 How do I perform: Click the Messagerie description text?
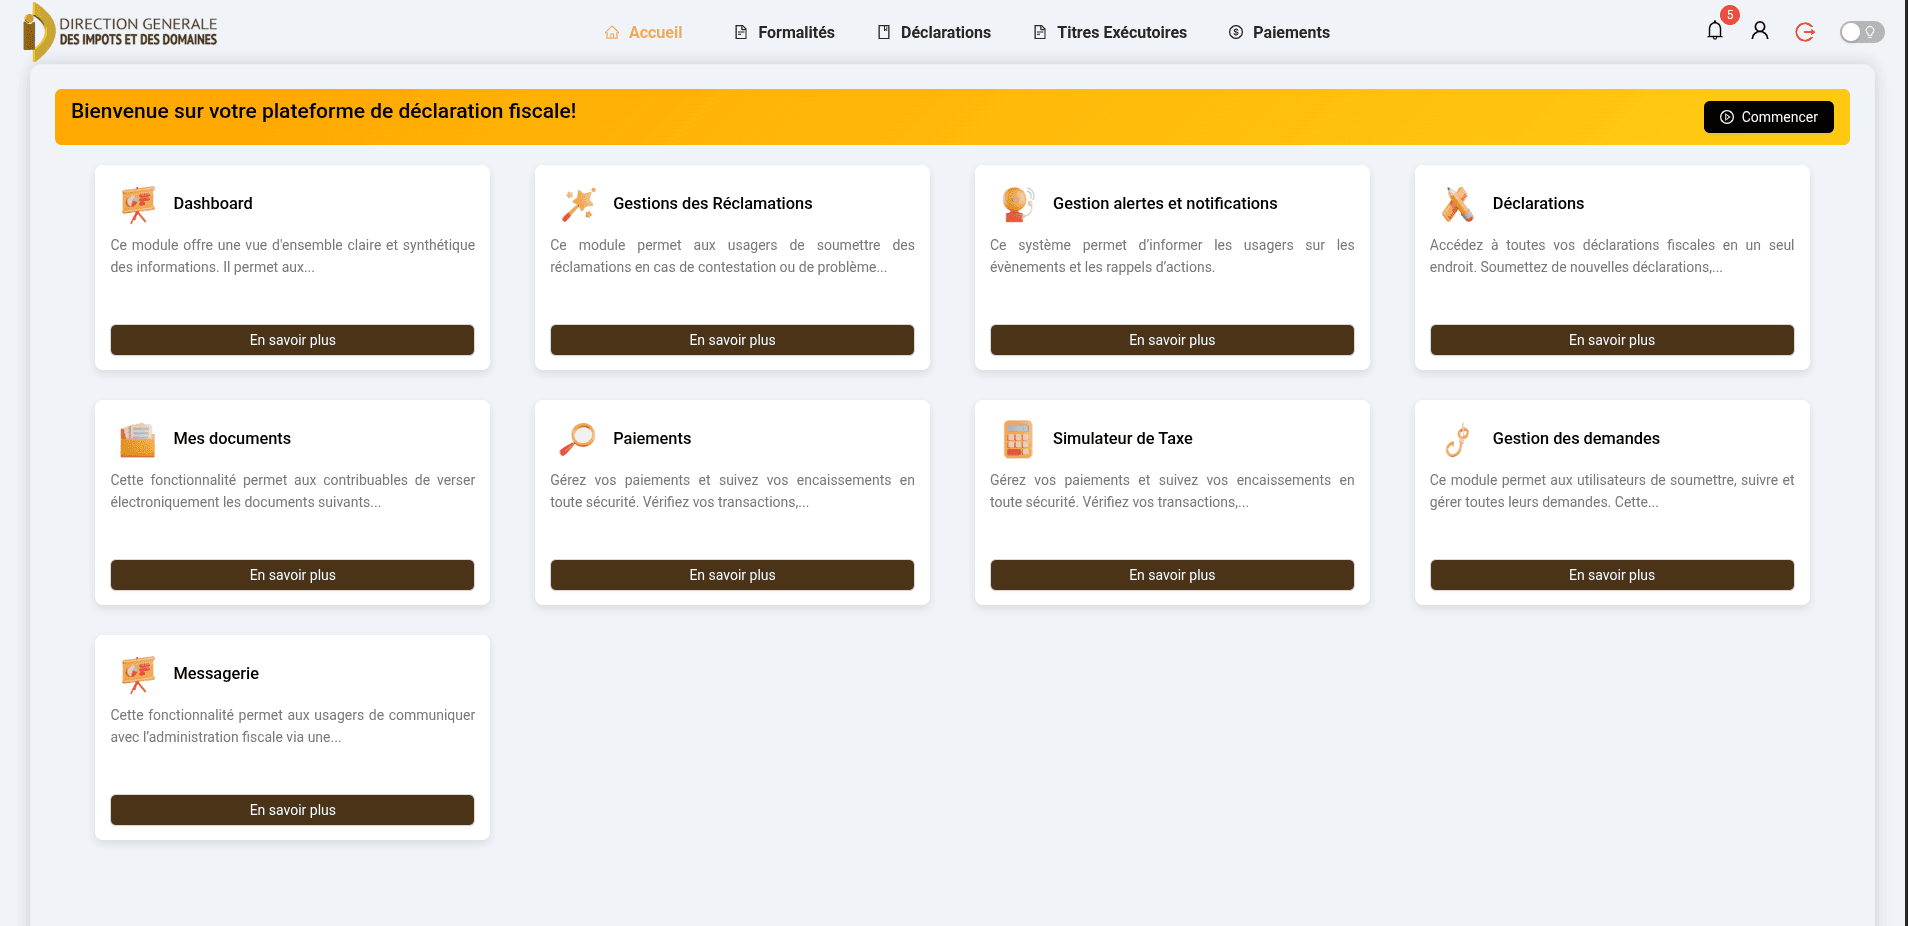292,726
